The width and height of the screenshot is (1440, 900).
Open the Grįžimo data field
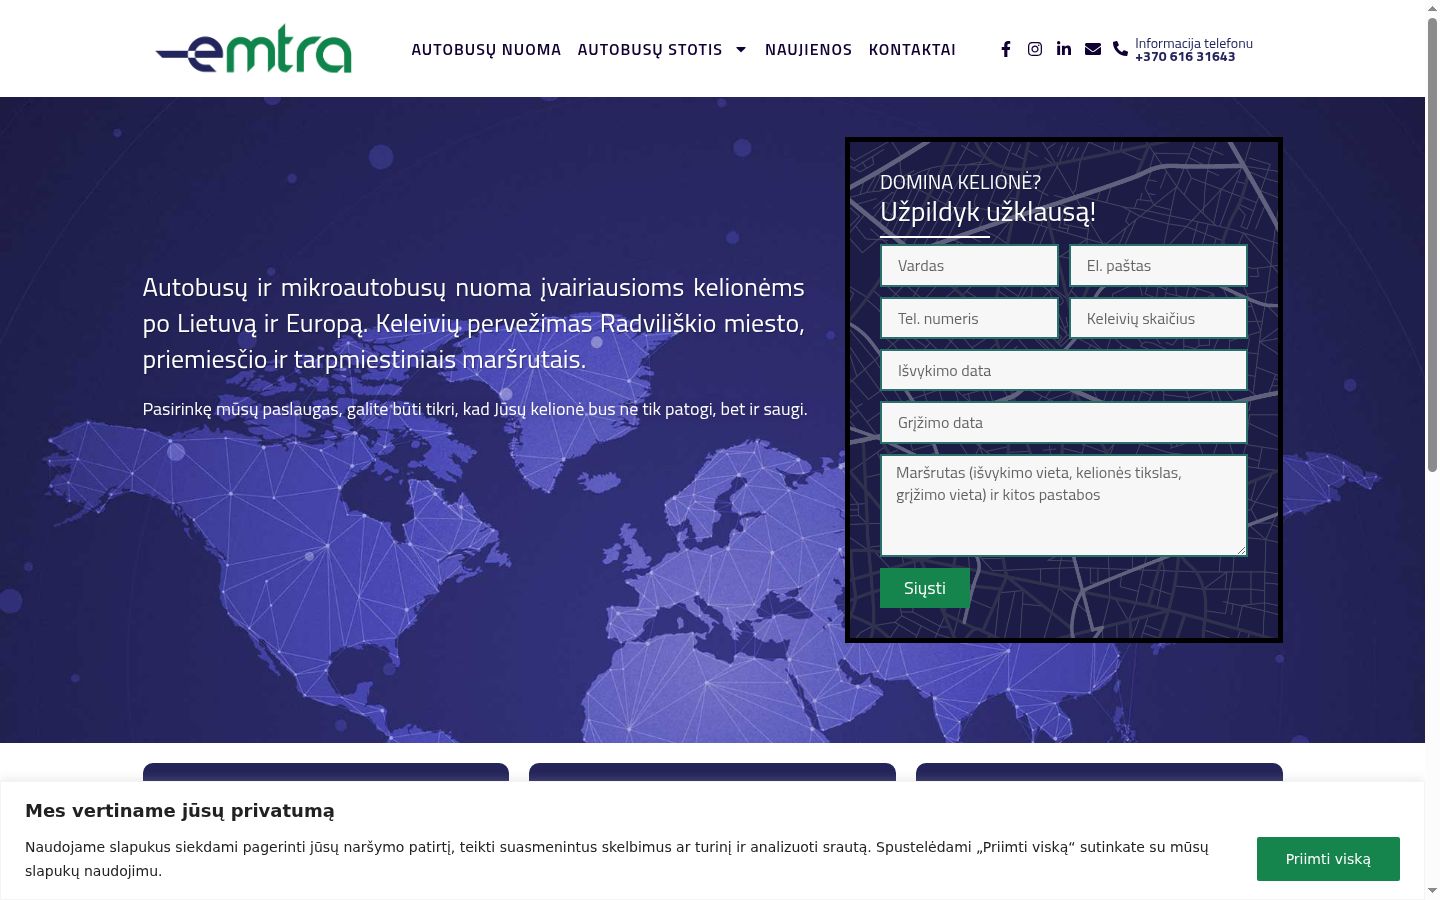(1064, 423)
